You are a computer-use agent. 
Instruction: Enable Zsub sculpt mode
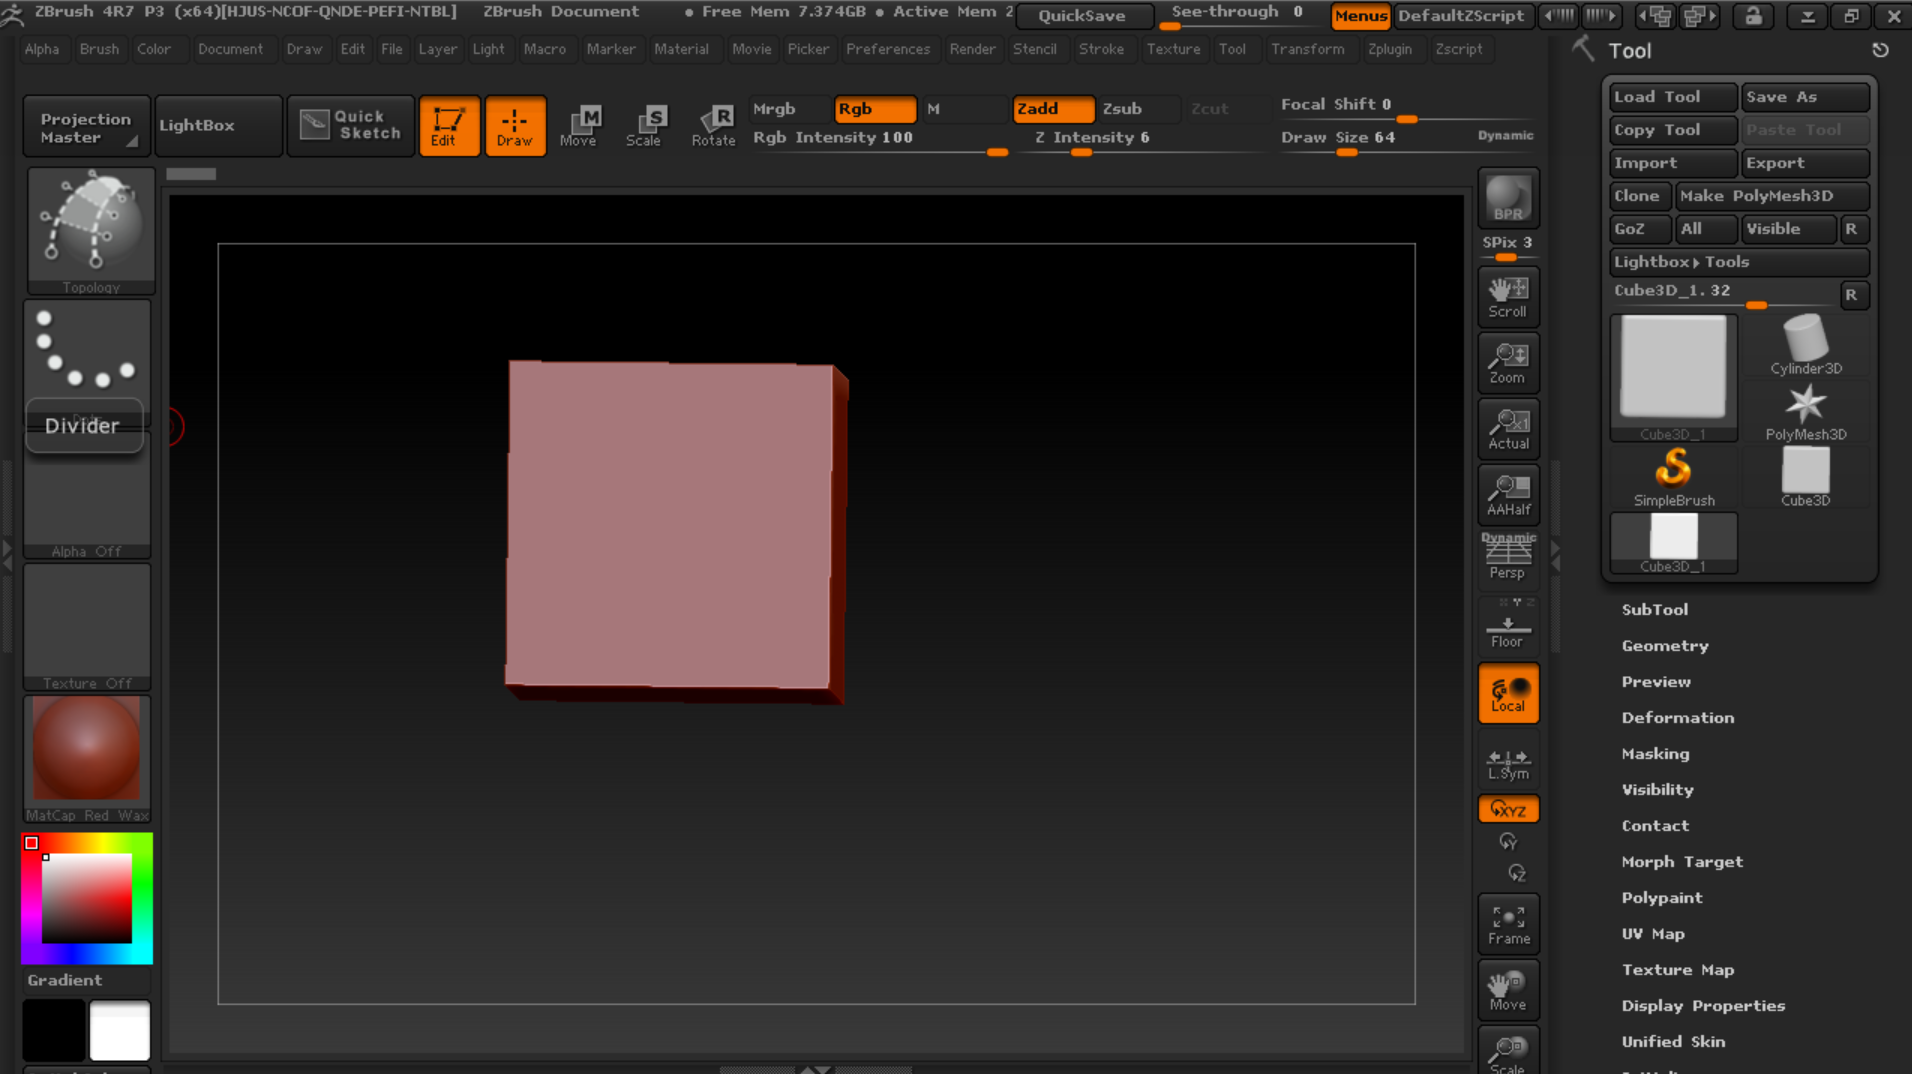[1137, 109]
